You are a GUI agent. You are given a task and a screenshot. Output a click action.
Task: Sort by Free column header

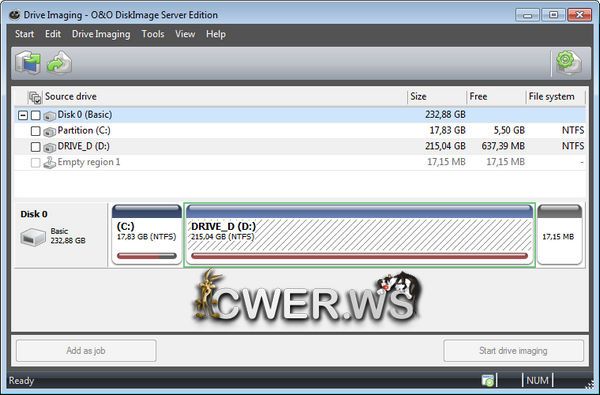click(x=497, y=96)
